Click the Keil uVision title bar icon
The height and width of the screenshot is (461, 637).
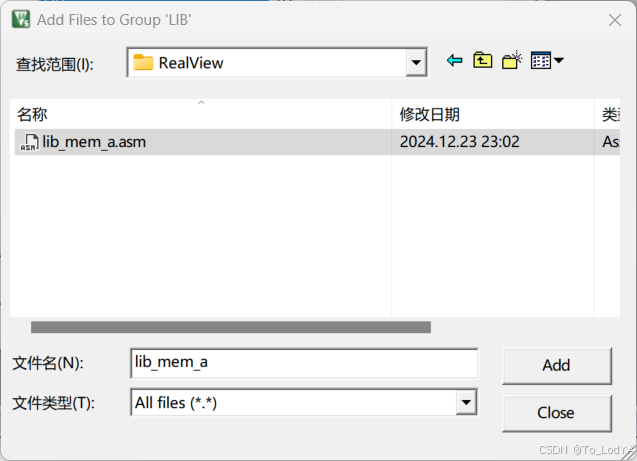click(x=21, y=19)
